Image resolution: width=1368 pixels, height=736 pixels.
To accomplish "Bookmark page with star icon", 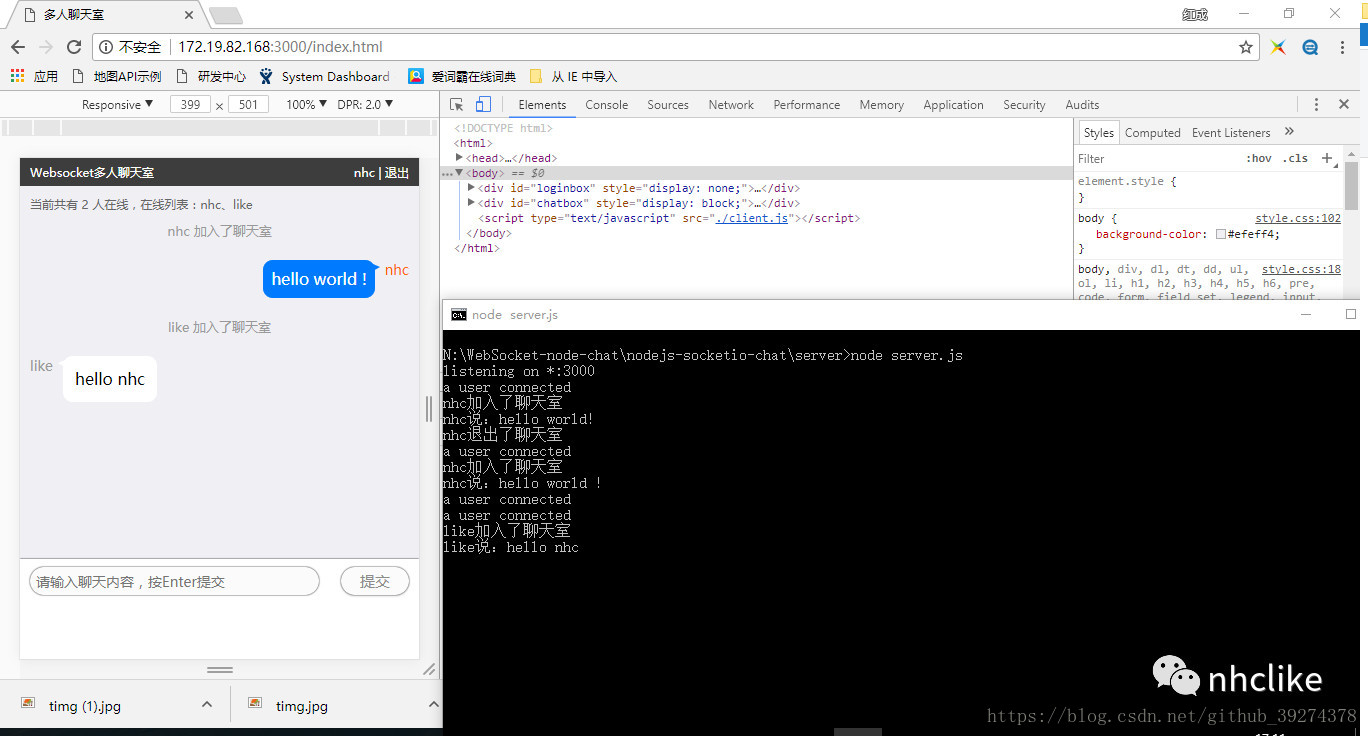I will click(x=1246, y=47).
